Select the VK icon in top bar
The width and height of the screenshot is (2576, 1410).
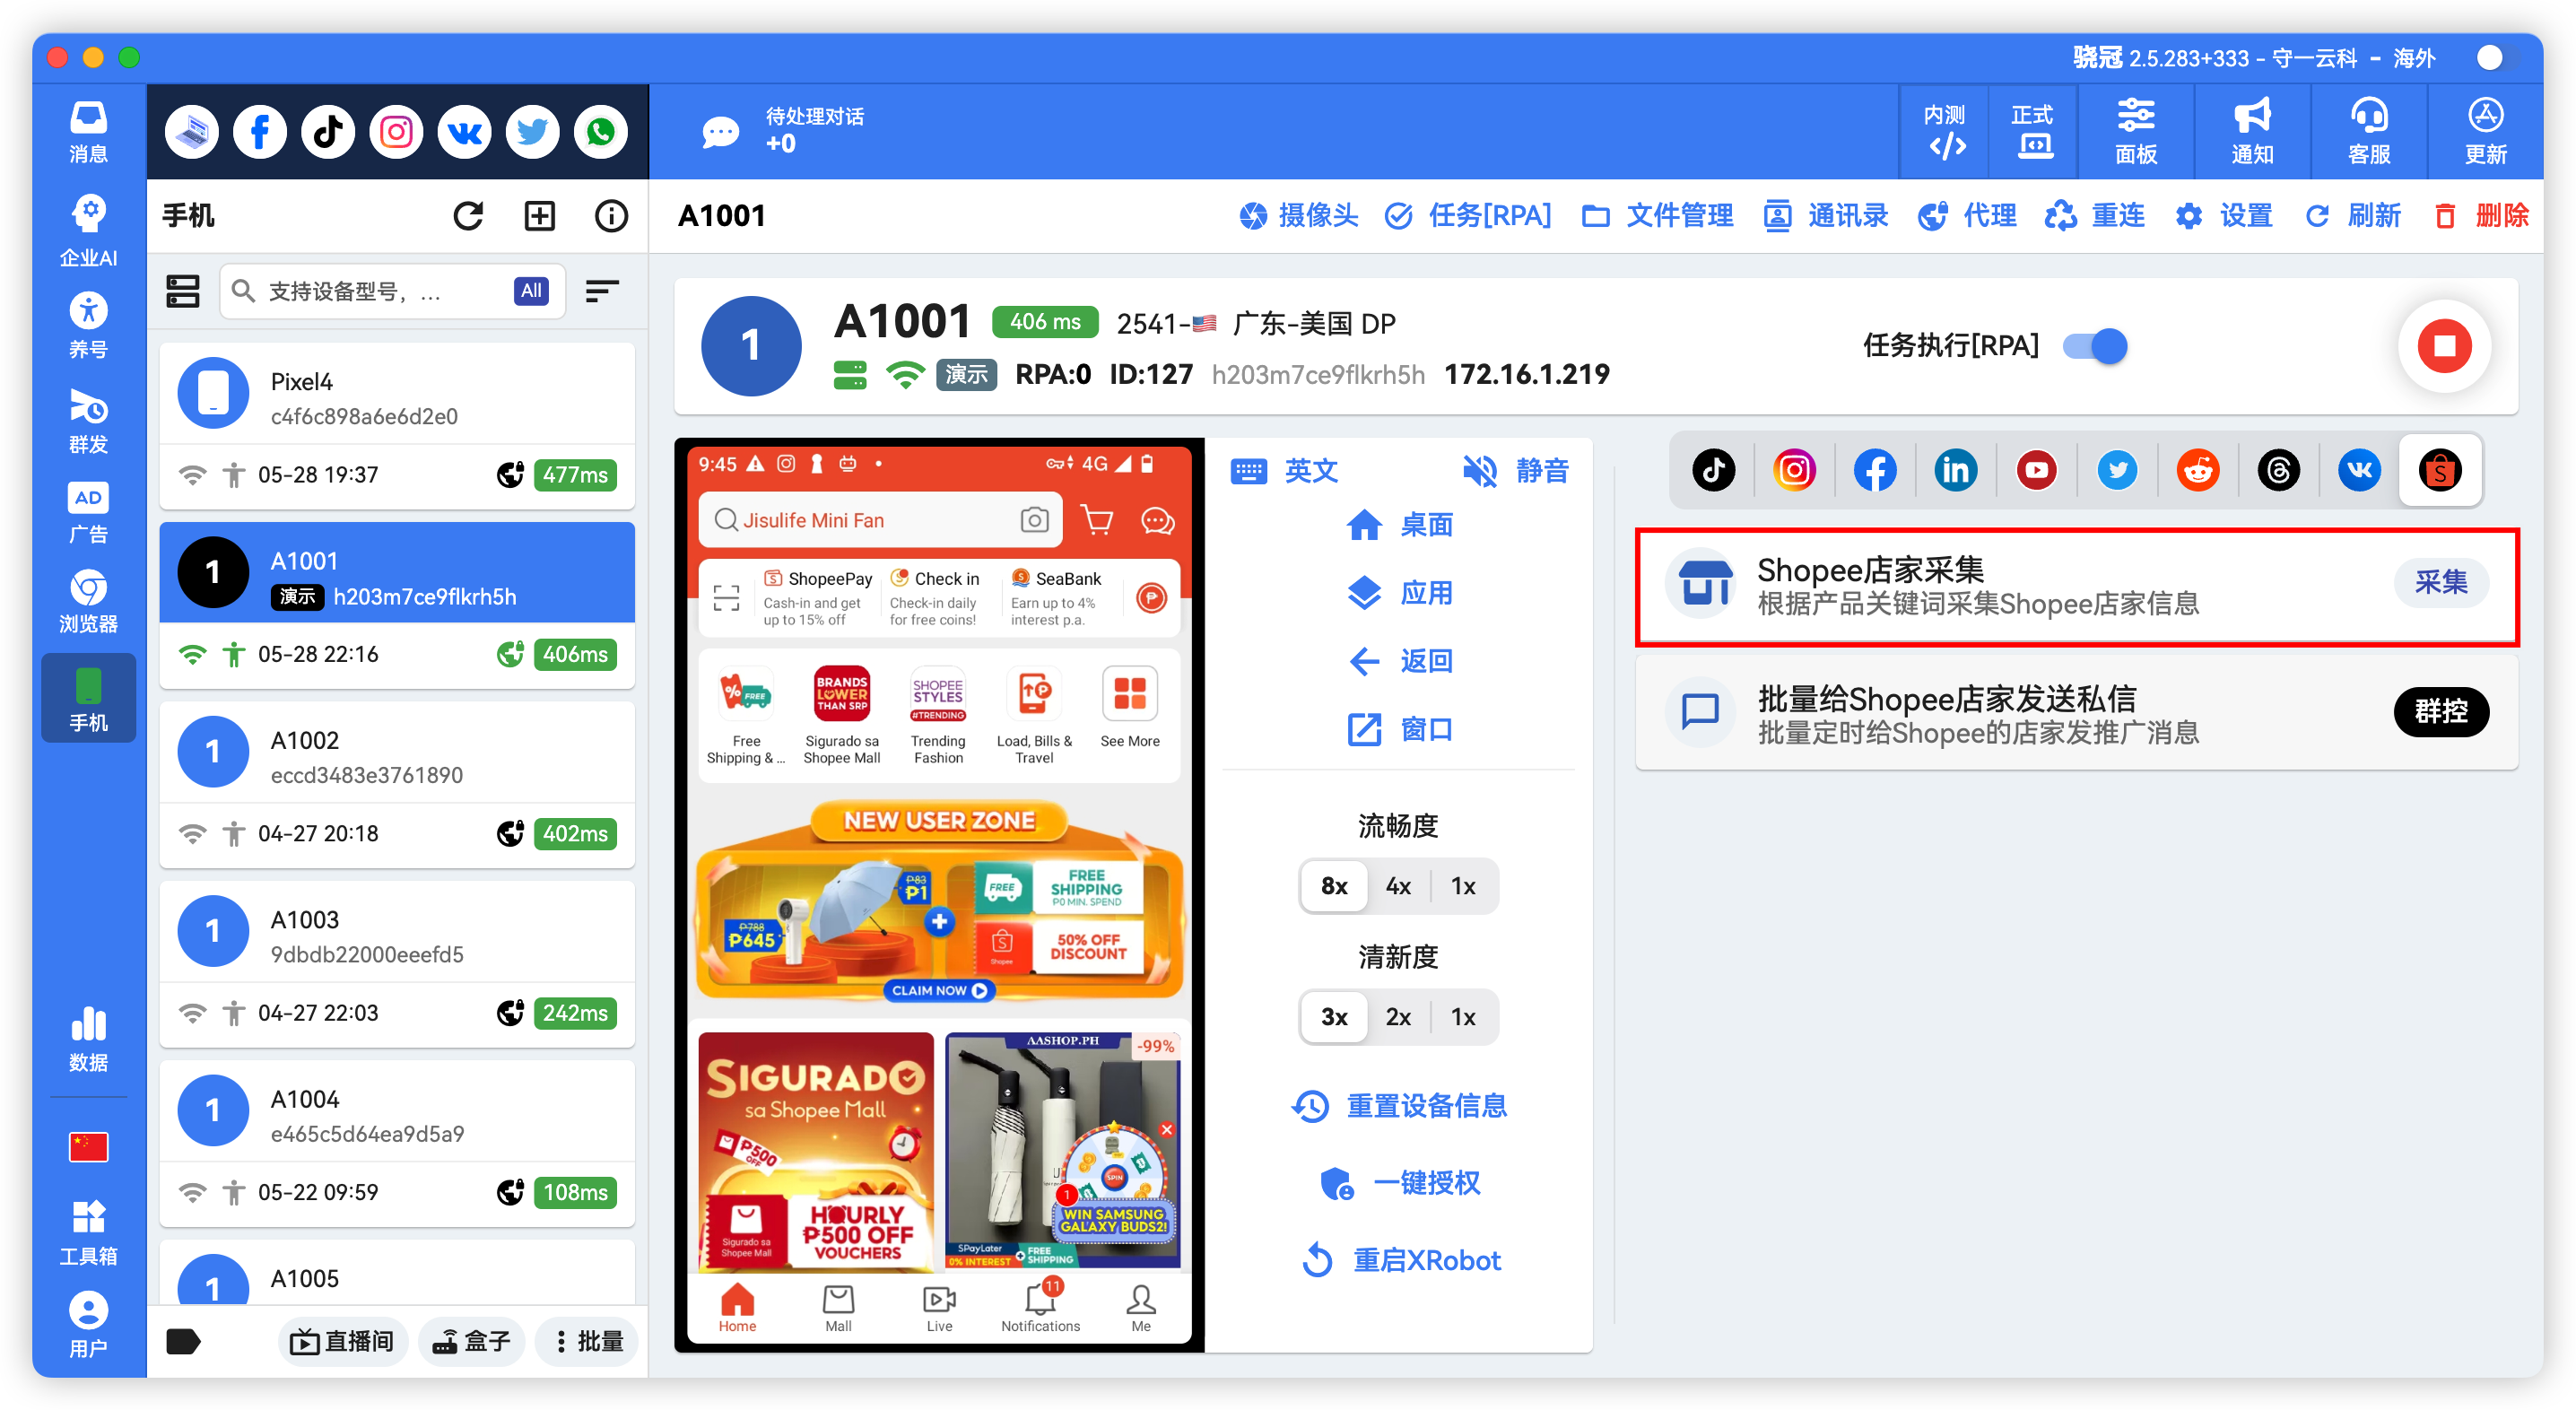(x=464, y=131)
